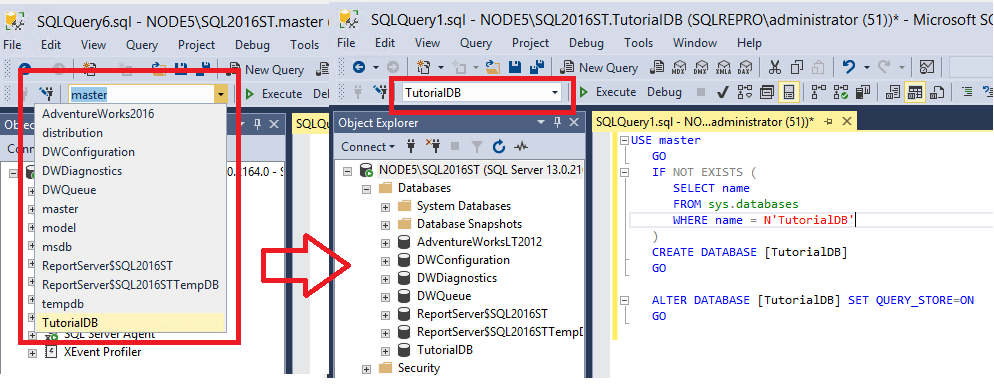994x388 pixels.
Task: Open the Window menu
Action: point(695,43)
